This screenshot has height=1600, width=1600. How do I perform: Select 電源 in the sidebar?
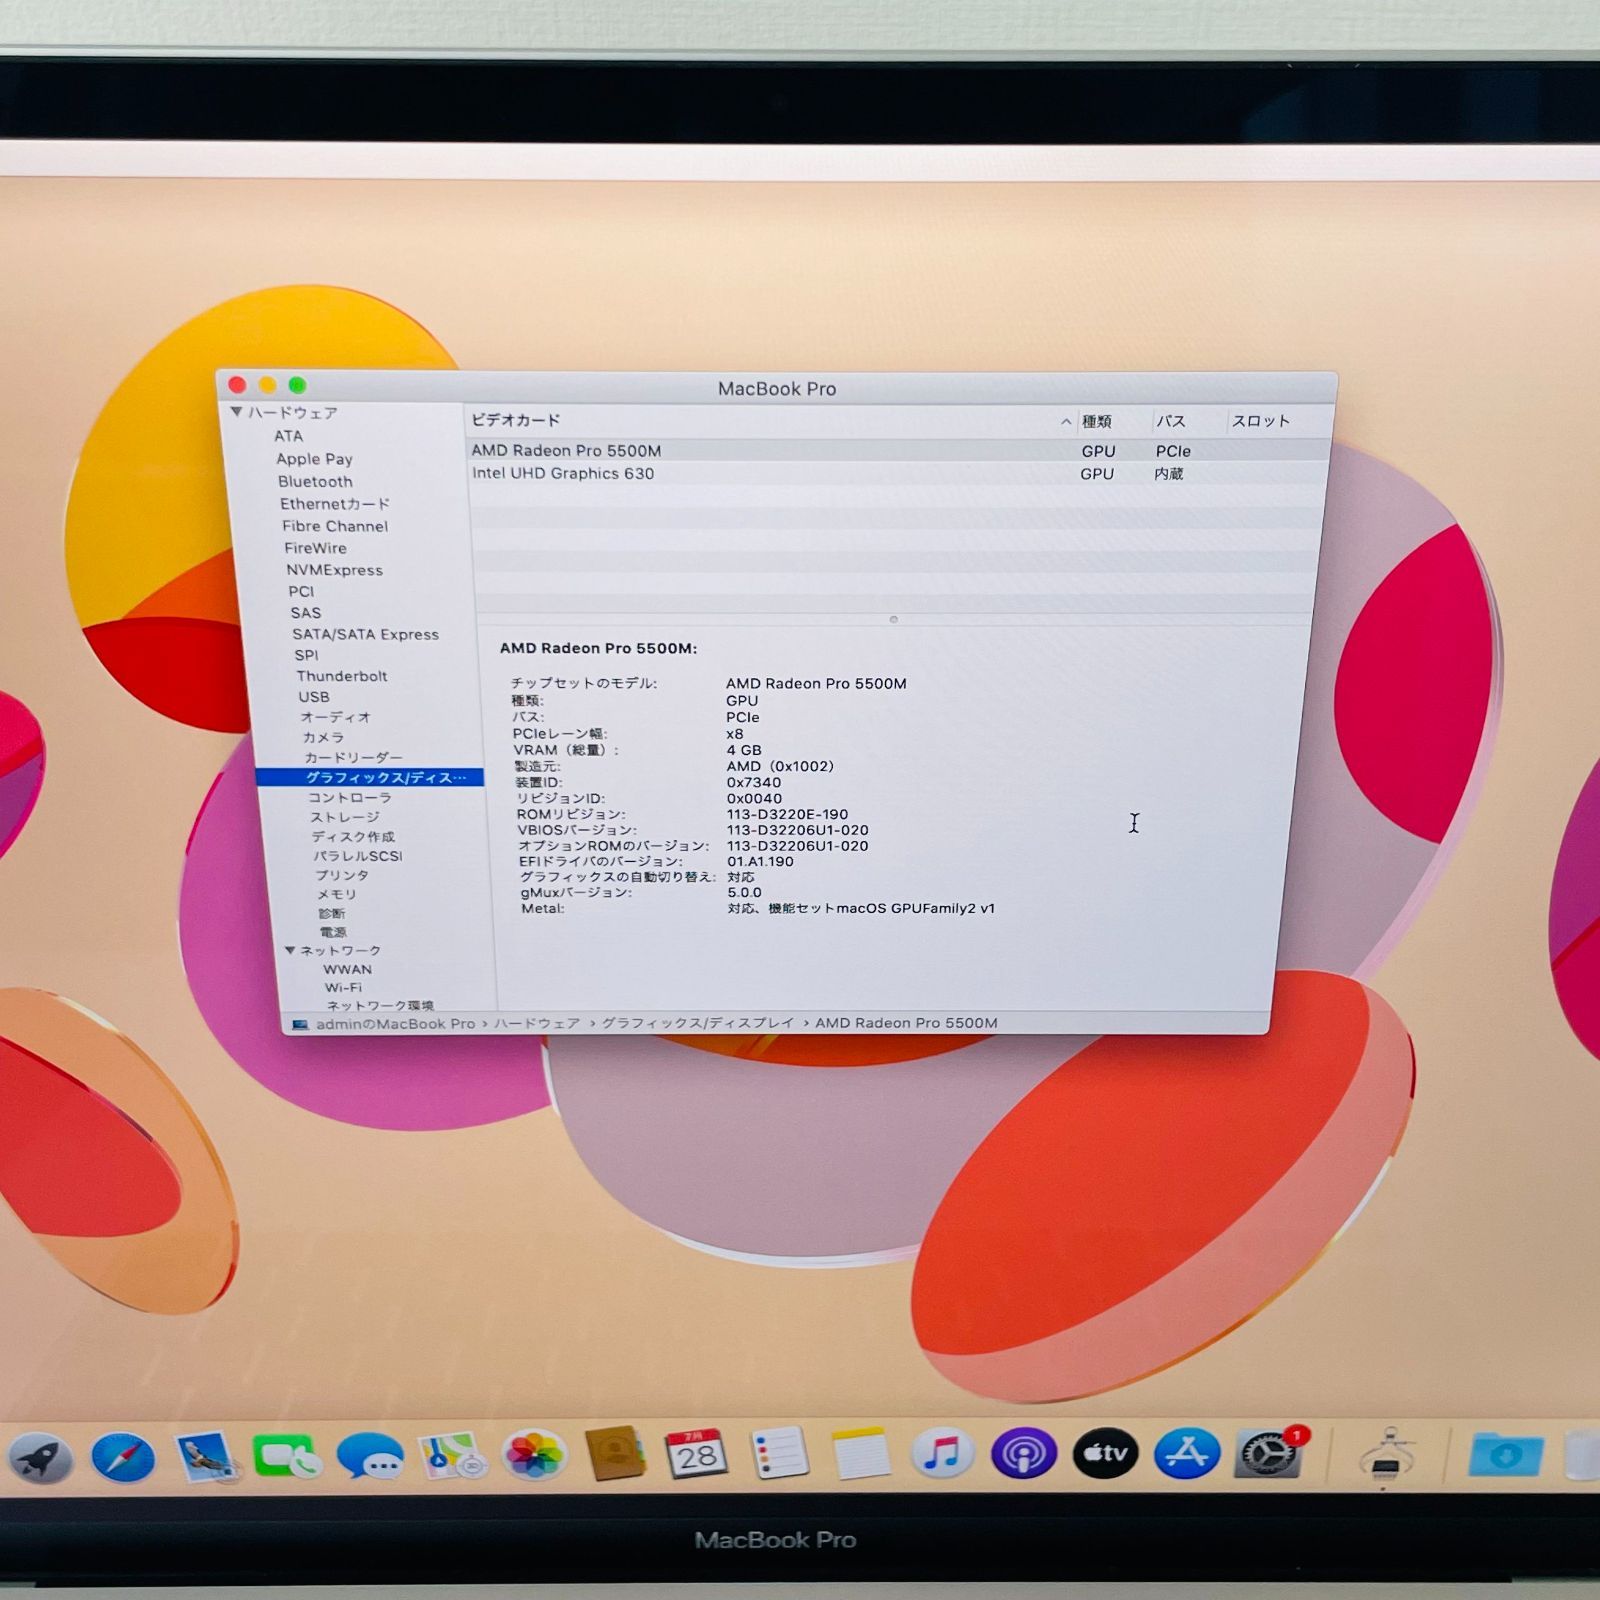pyautogui.click(x=333, y=932)
